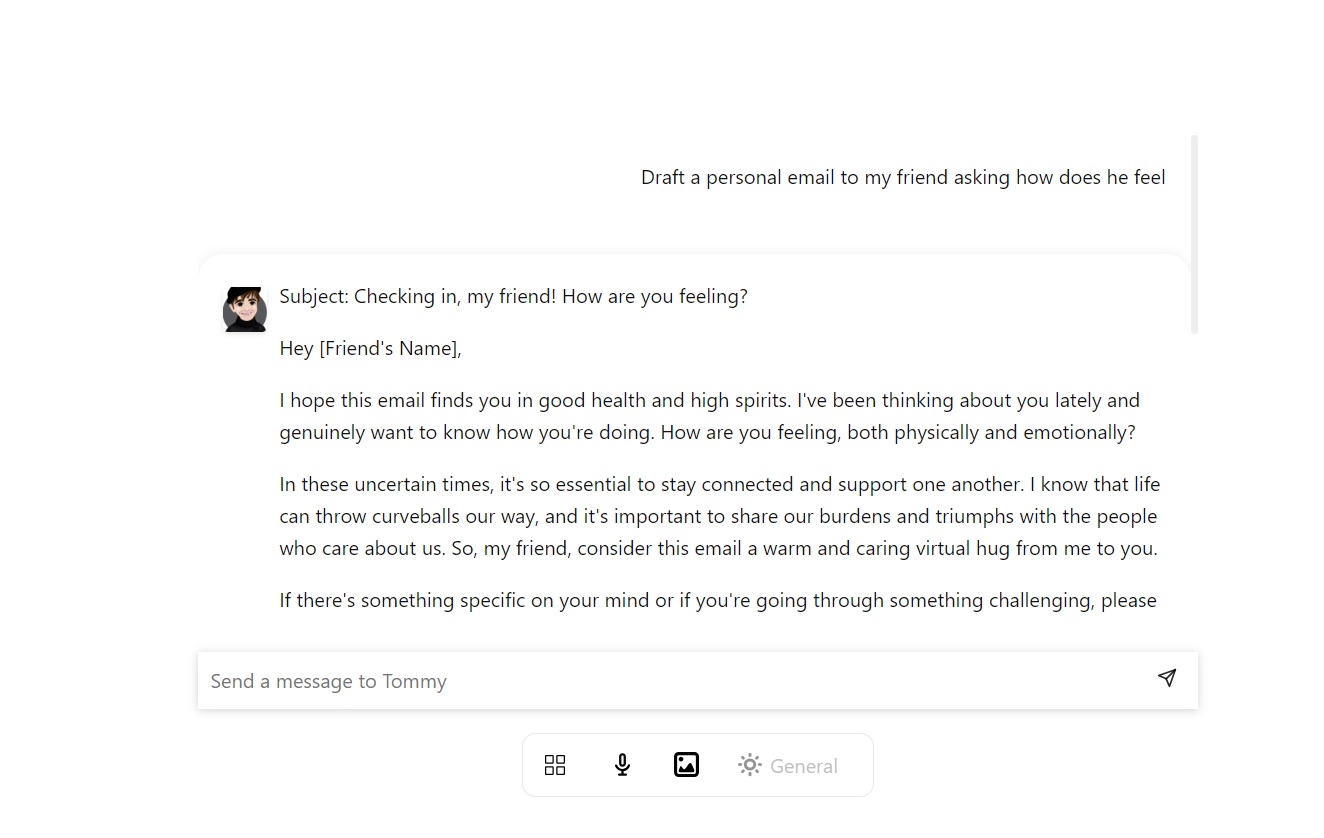Image resolution: width=1324 pixels, height=838 pixels.
Task: Focus the "Send a message to Tommy" field
Action: (x=670, y=681)
